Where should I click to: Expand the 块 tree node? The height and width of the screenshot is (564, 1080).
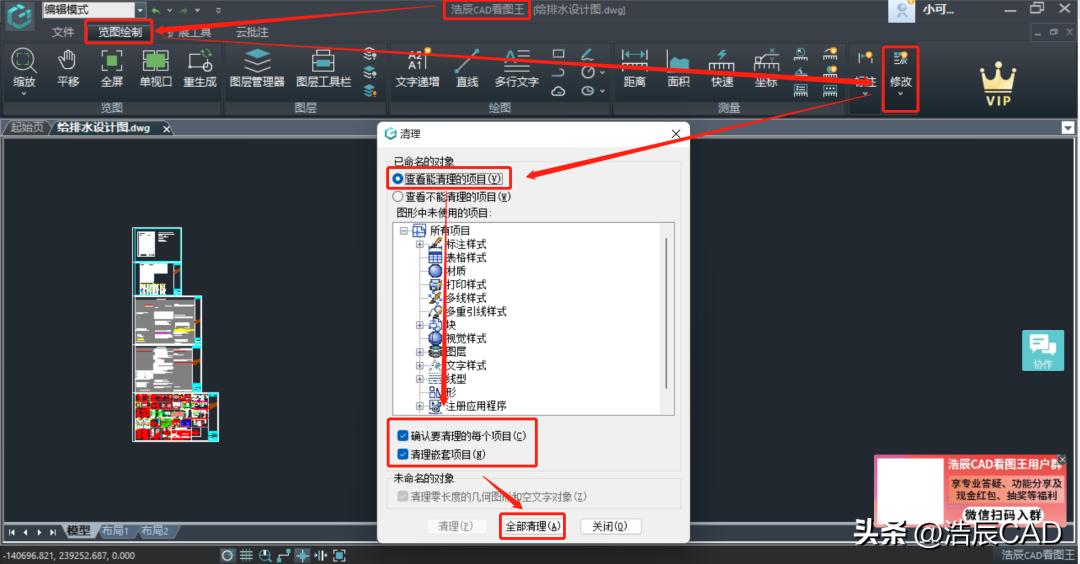click(x=419, y=325)
